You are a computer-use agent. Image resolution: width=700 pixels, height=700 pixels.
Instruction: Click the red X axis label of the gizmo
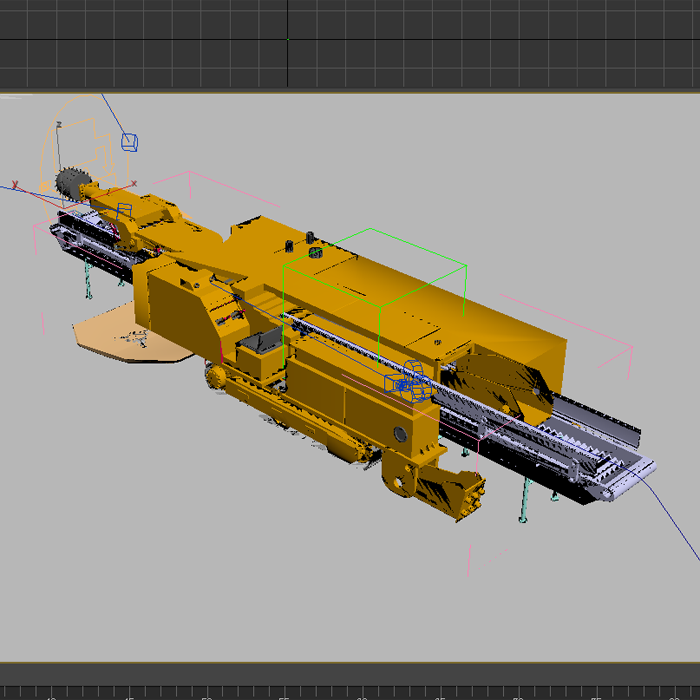(134, 183)
